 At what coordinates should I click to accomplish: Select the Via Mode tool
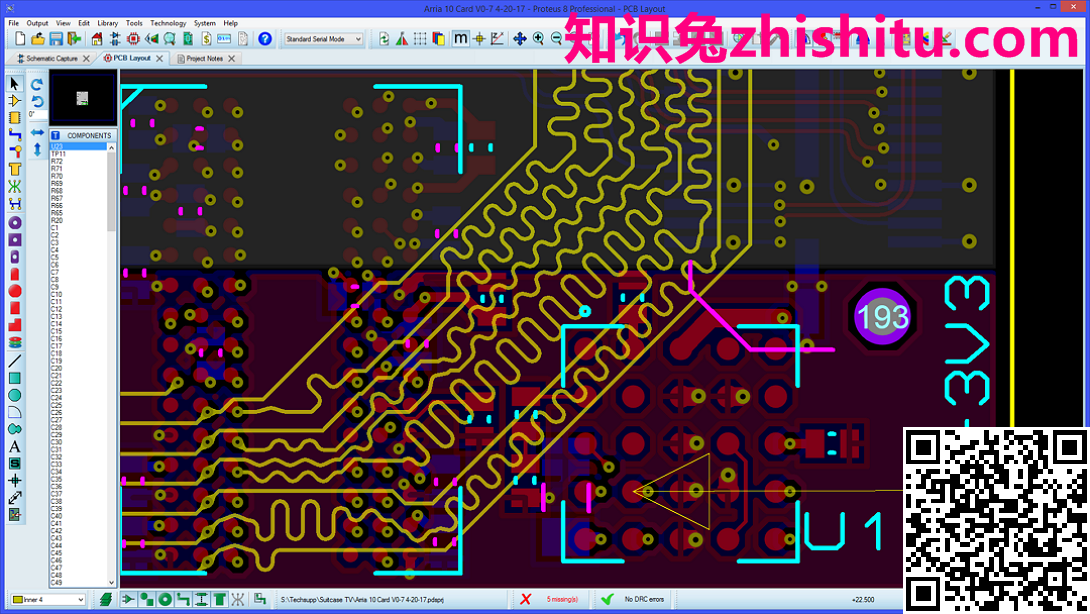14,151
